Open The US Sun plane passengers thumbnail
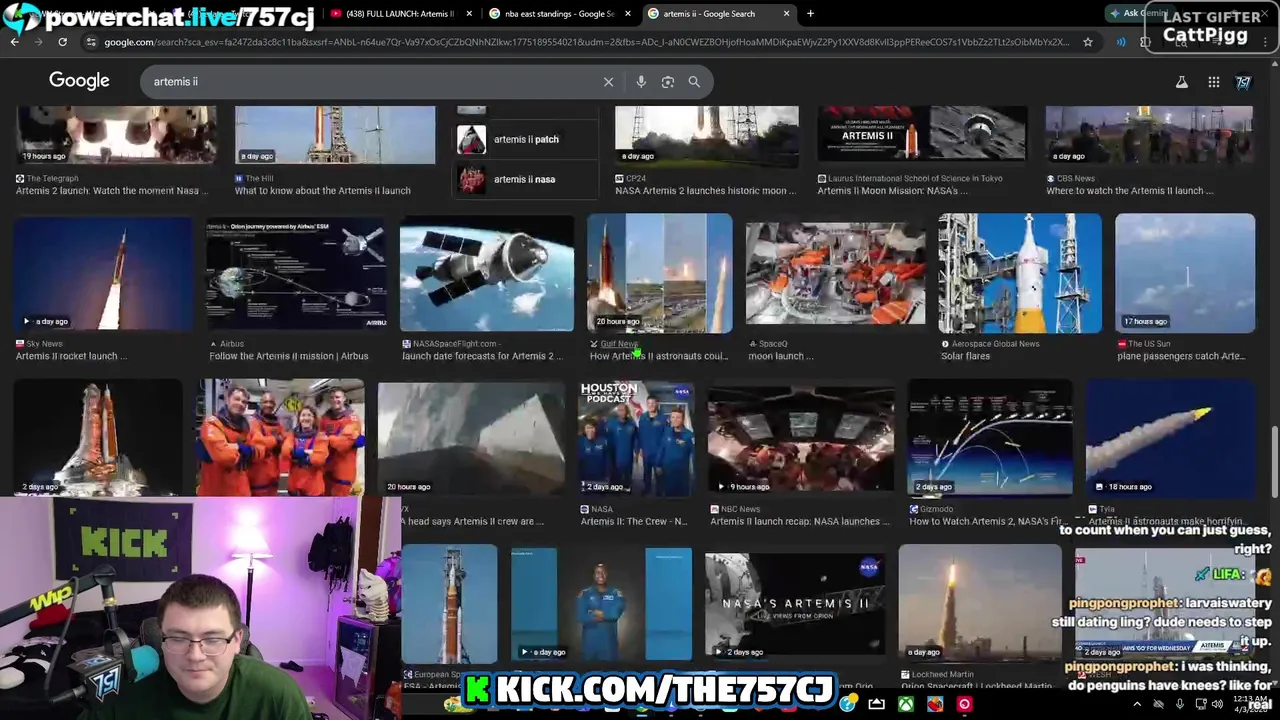Image resolution: width=1280 pixels, height=720 pixels. click(1185, 273)
